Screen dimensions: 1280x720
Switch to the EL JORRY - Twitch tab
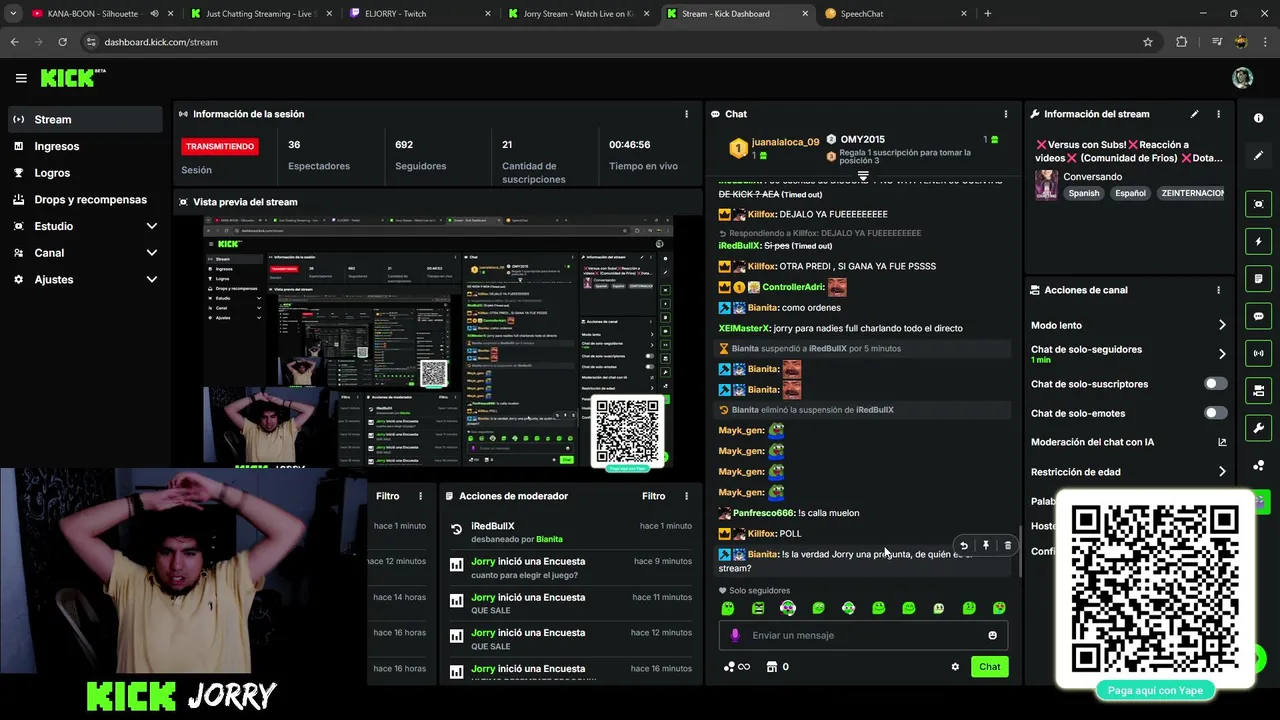419,14
